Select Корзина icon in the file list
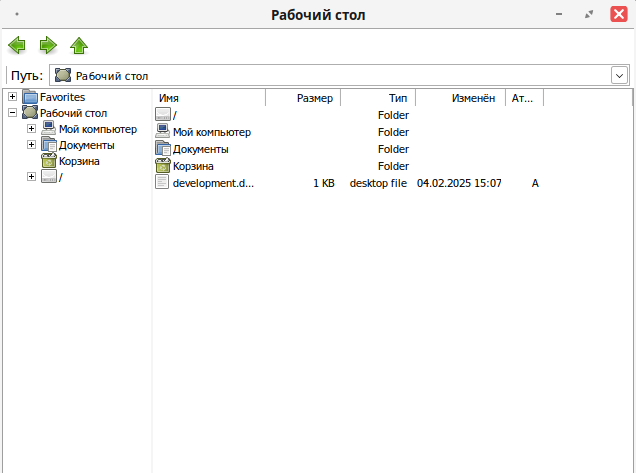Screen dimensions: 636x473 pyautogui.click(x=163, y=166)
